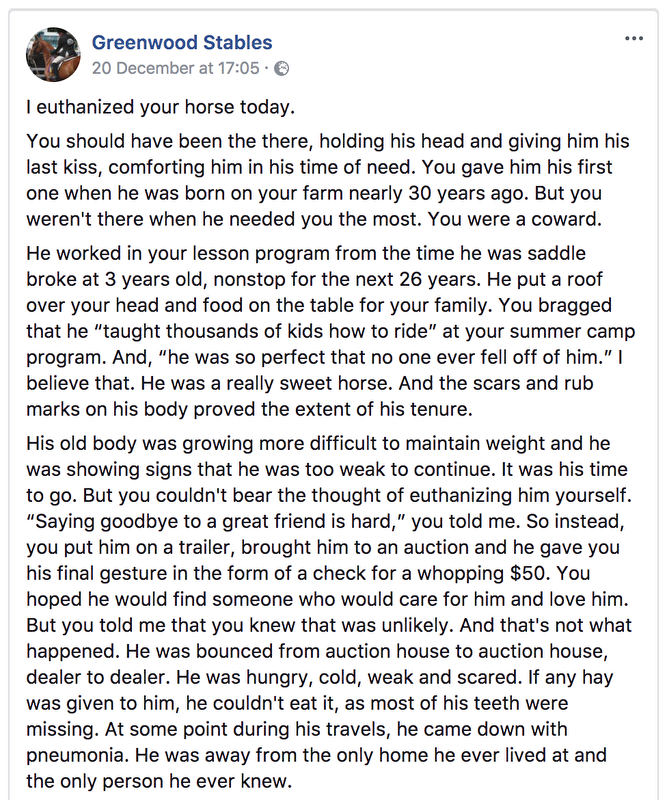Open the 20 December at 17:05 timestamp
Screen dimensions: 667x800
point(176,68)
